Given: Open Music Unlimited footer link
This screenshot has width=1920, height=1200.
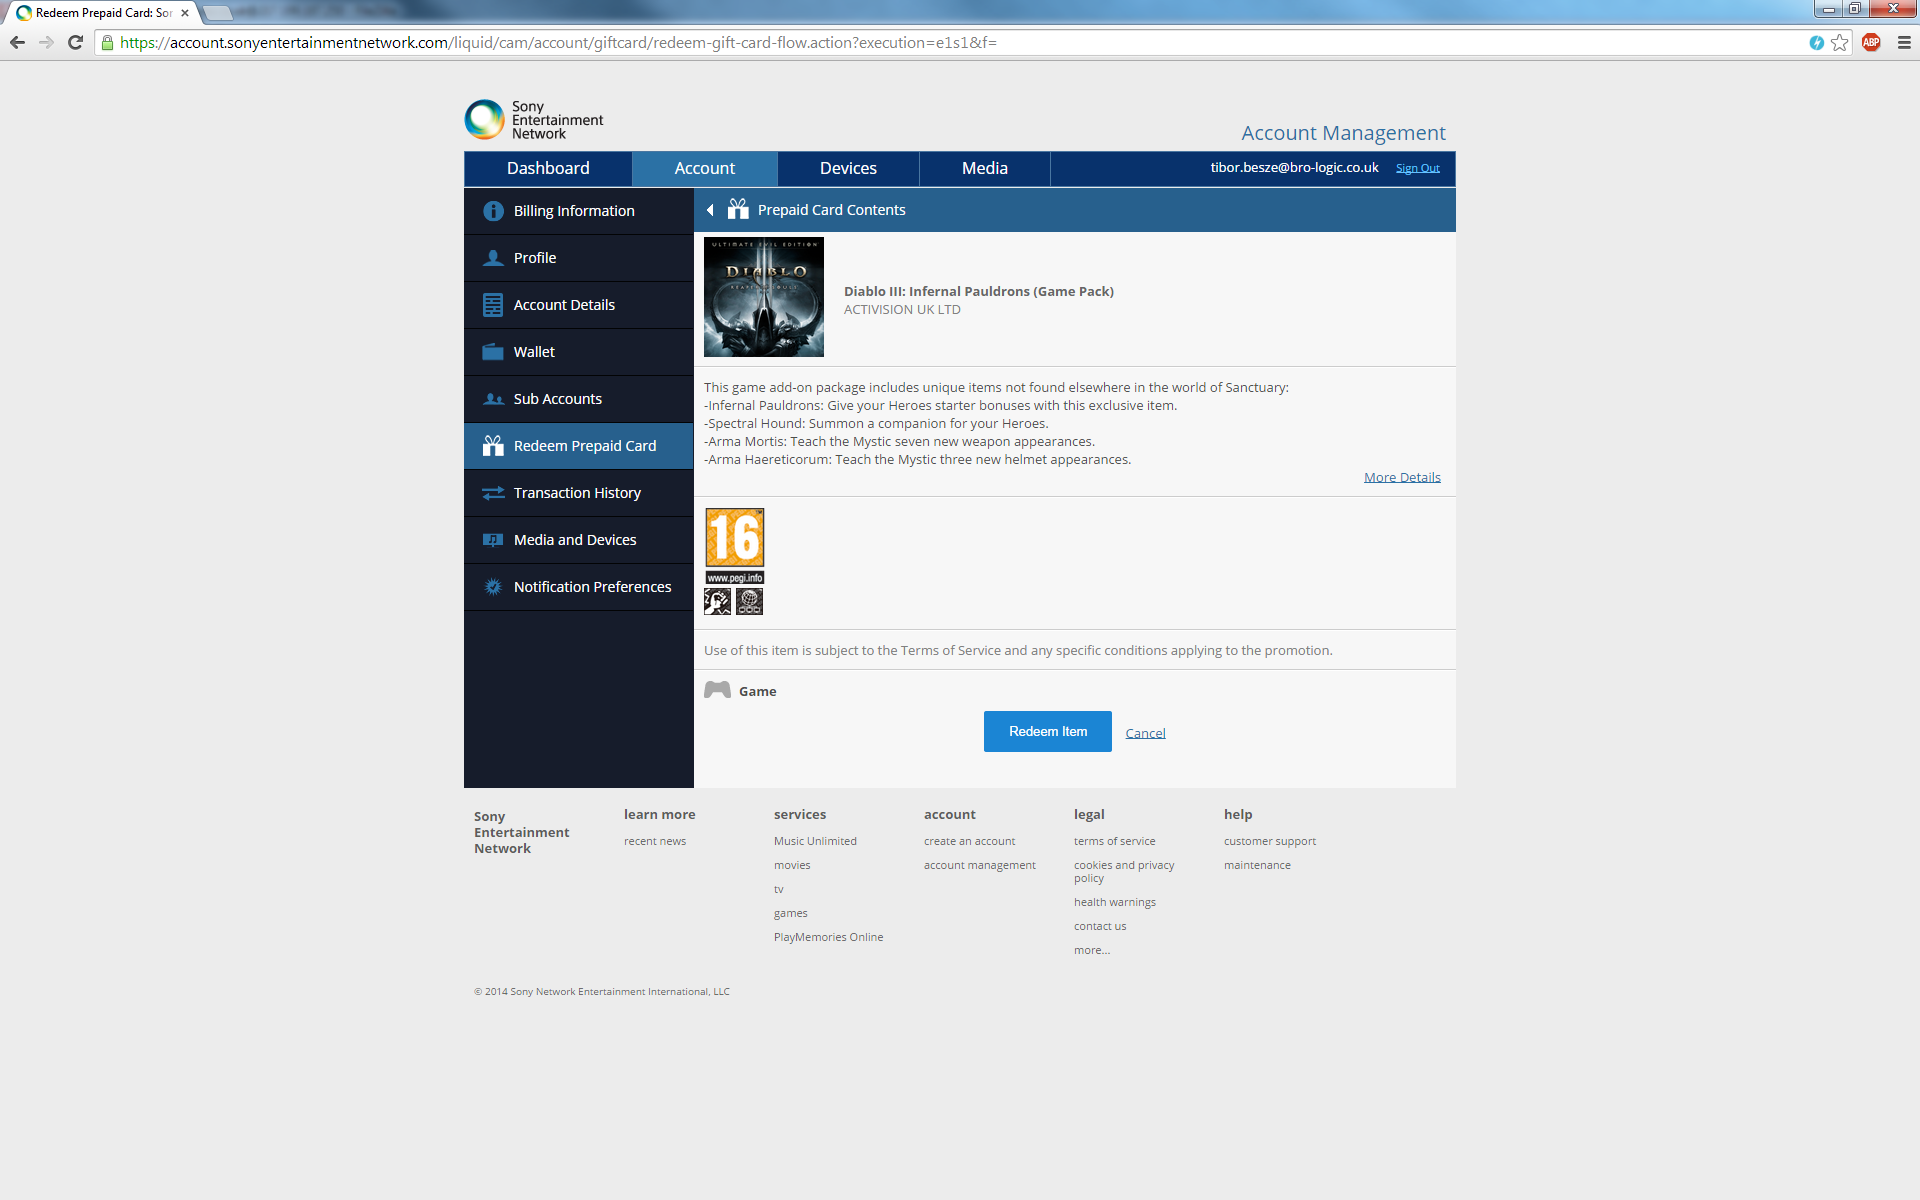Looking at the screenshot, I should click(x=815, y=841).
